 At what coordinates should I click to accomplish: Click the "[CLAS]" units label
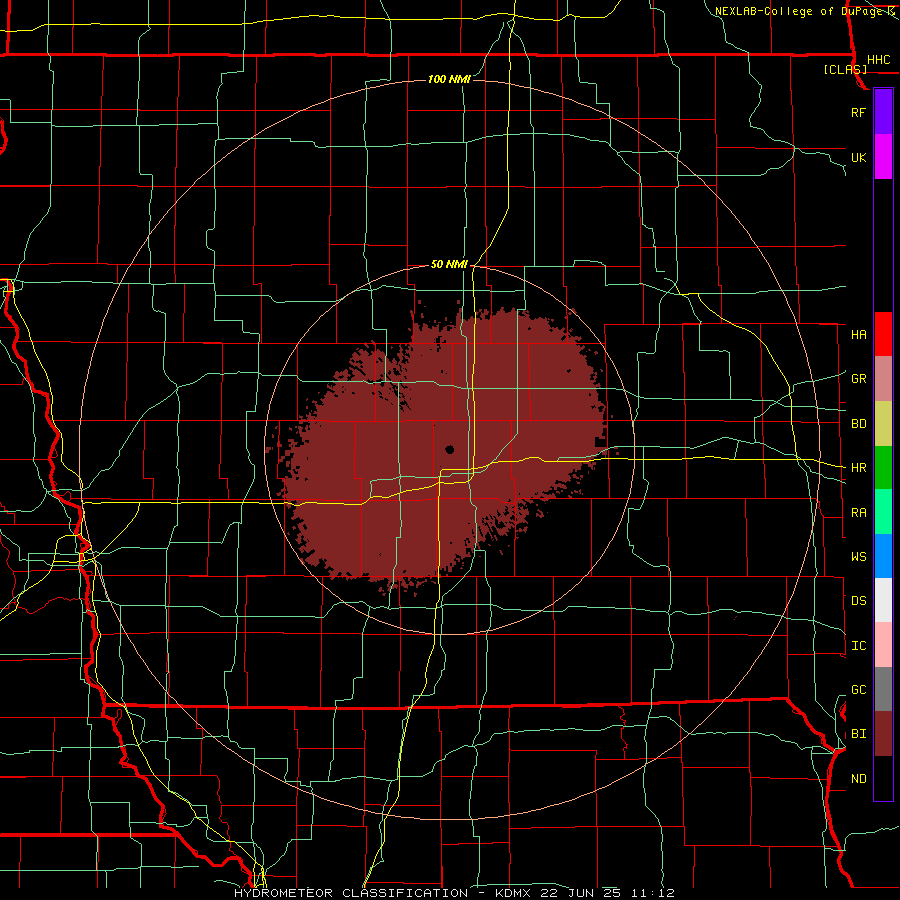845,70
